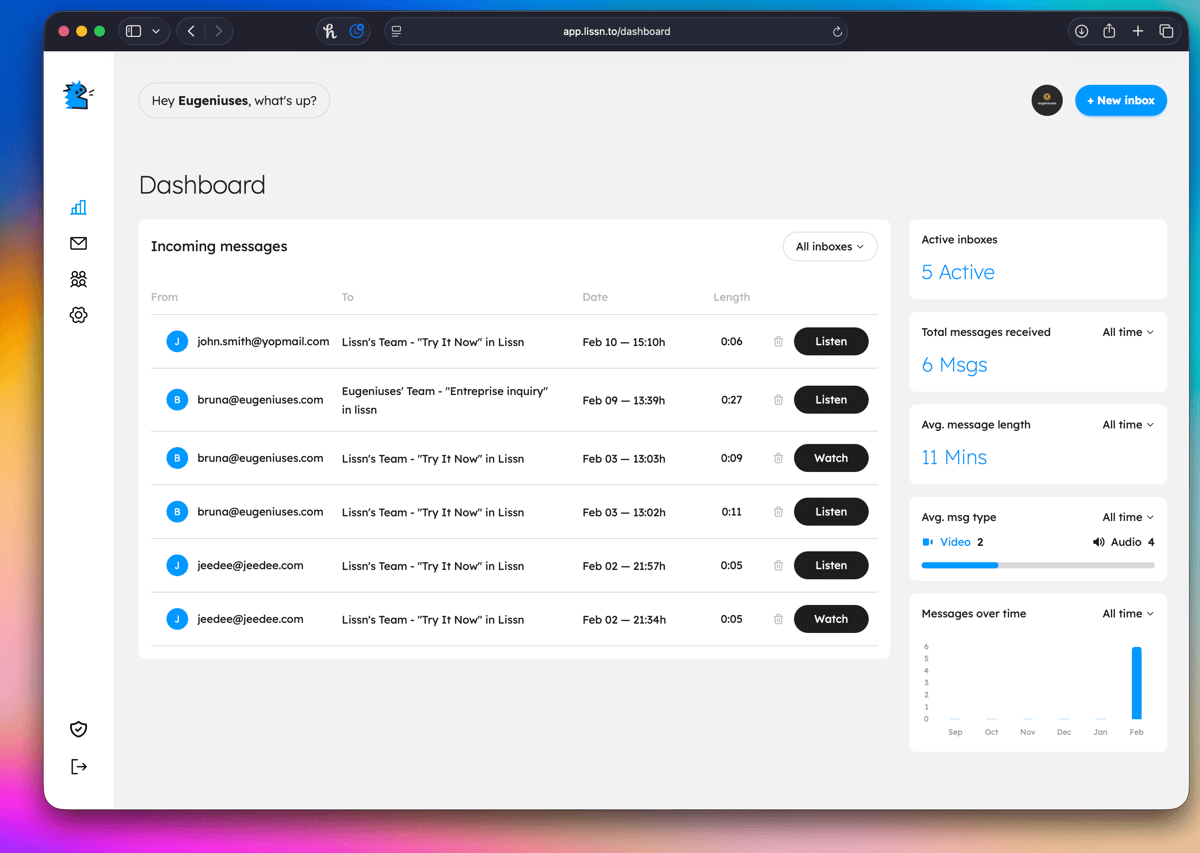
Task: Open the dashboard bar chart icon
Action: (x=79, y=207)
